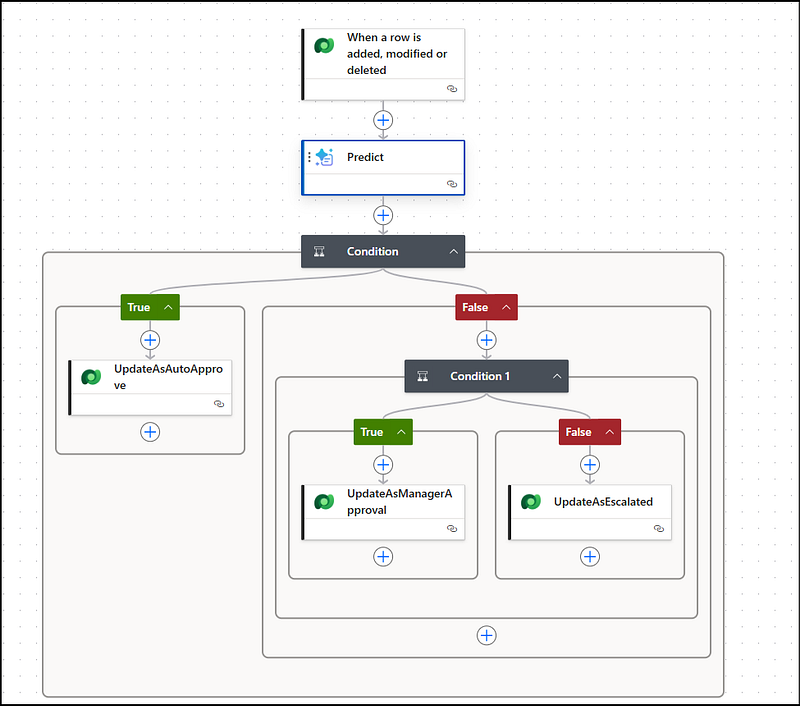
Task: Insert a step between Predict and Condition
Action: click(383, 215)
